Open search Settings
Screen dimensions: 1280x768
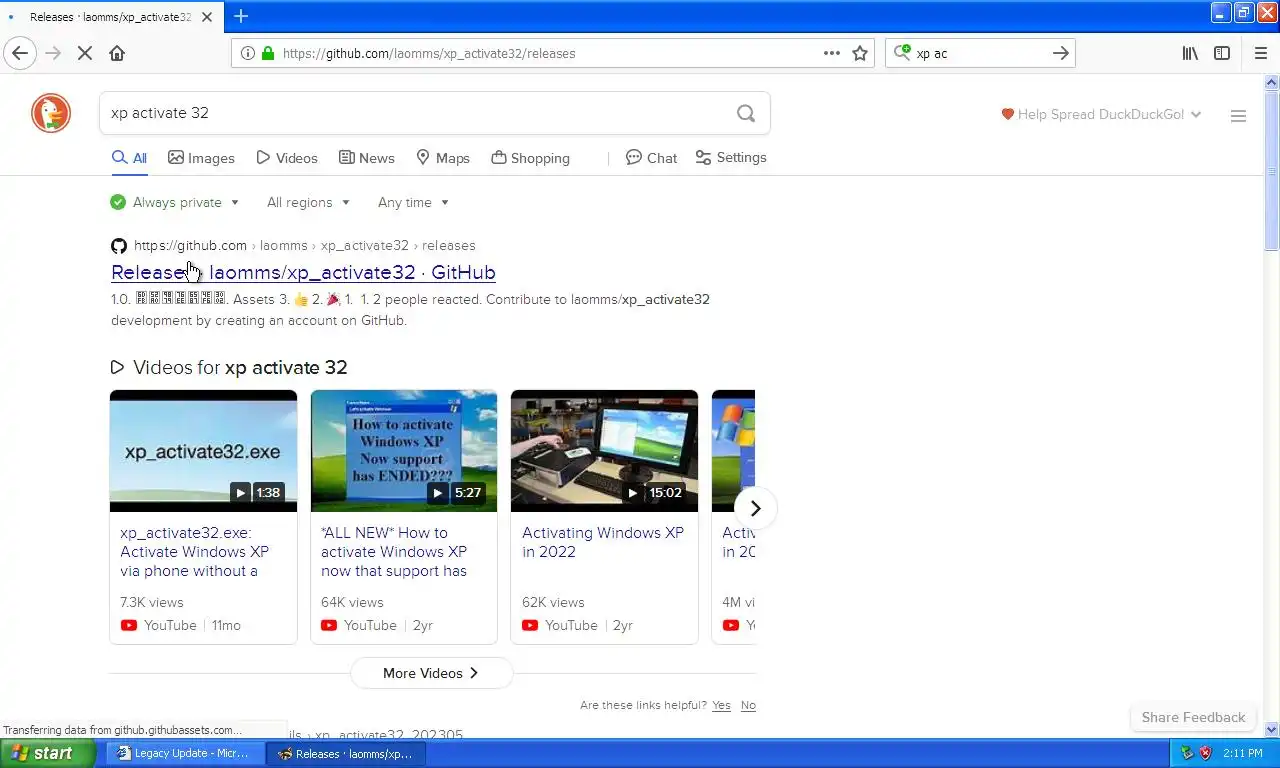731,158
